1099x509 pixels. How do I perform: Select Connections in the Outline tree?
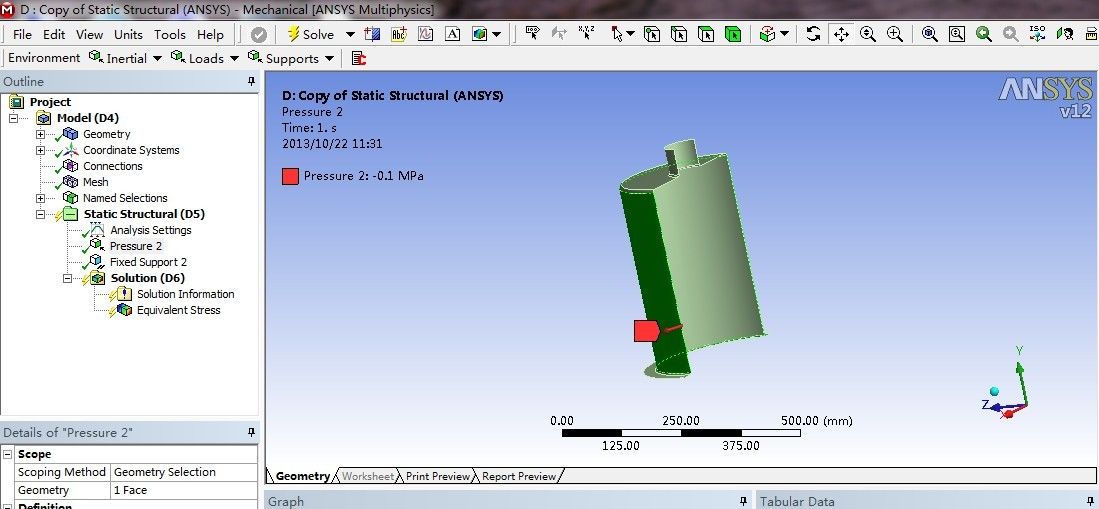click(x=113, y=166)
